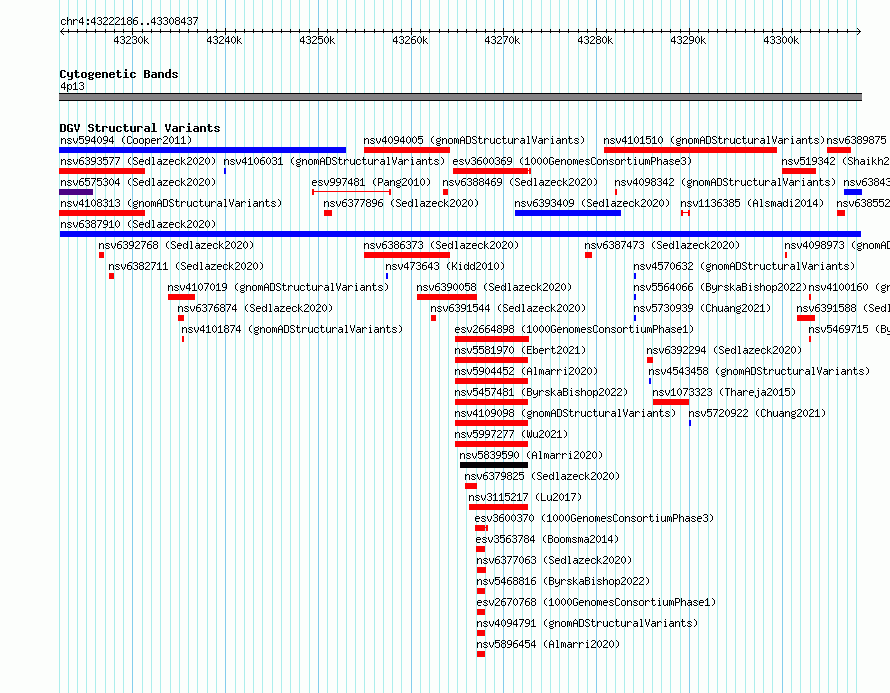This screenshot has width=890, height=693.
Task: Click the blue nsv6393409 variant bar
Action: [x=568, y=213]
